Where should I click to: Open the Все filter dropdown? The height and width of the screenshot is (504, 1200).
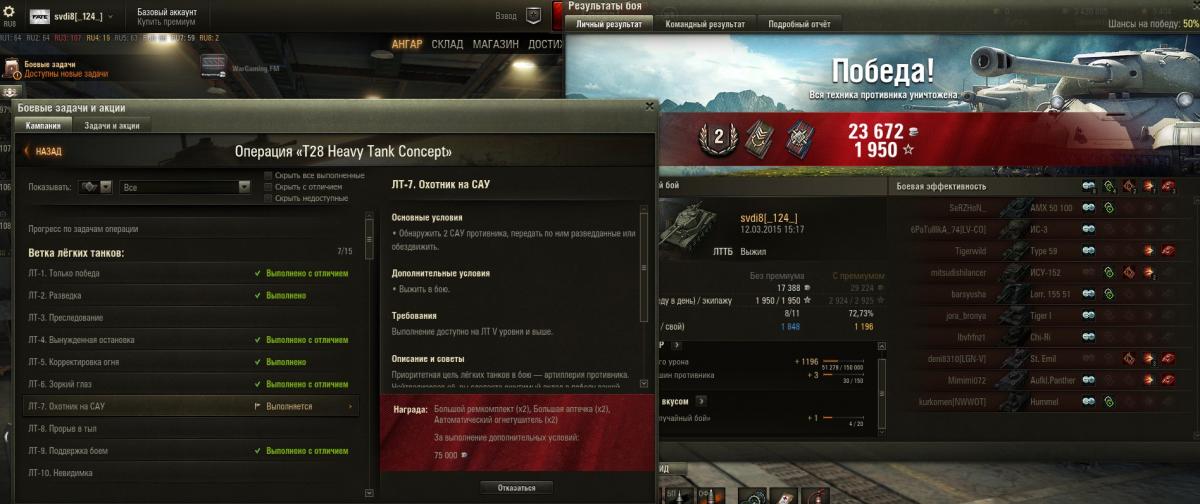tap(185, 186)
